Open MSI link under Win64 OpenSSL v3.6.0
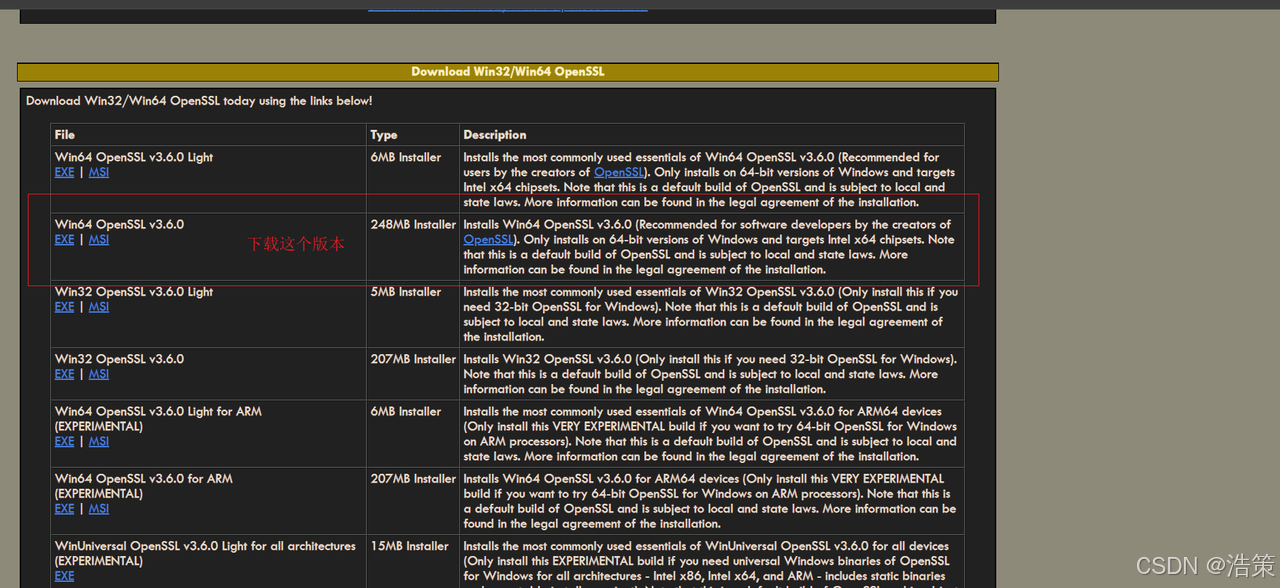Viewport: 1280px width, 588px height. (x=99, y=239)
